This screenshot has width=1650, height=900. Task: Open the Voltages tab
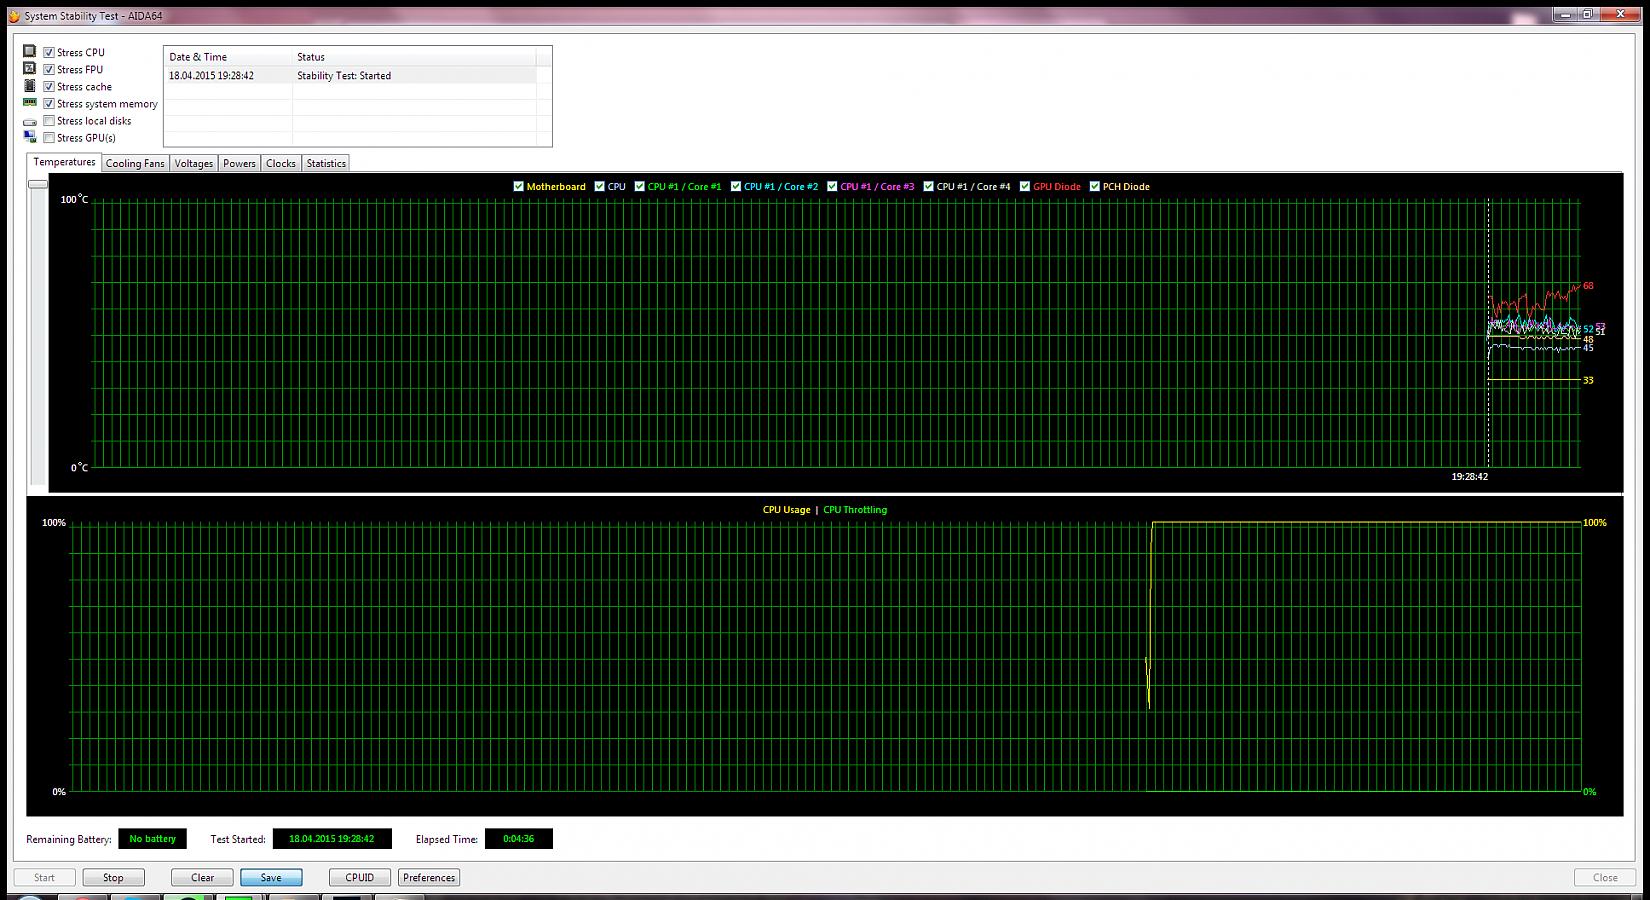point(194,163)
